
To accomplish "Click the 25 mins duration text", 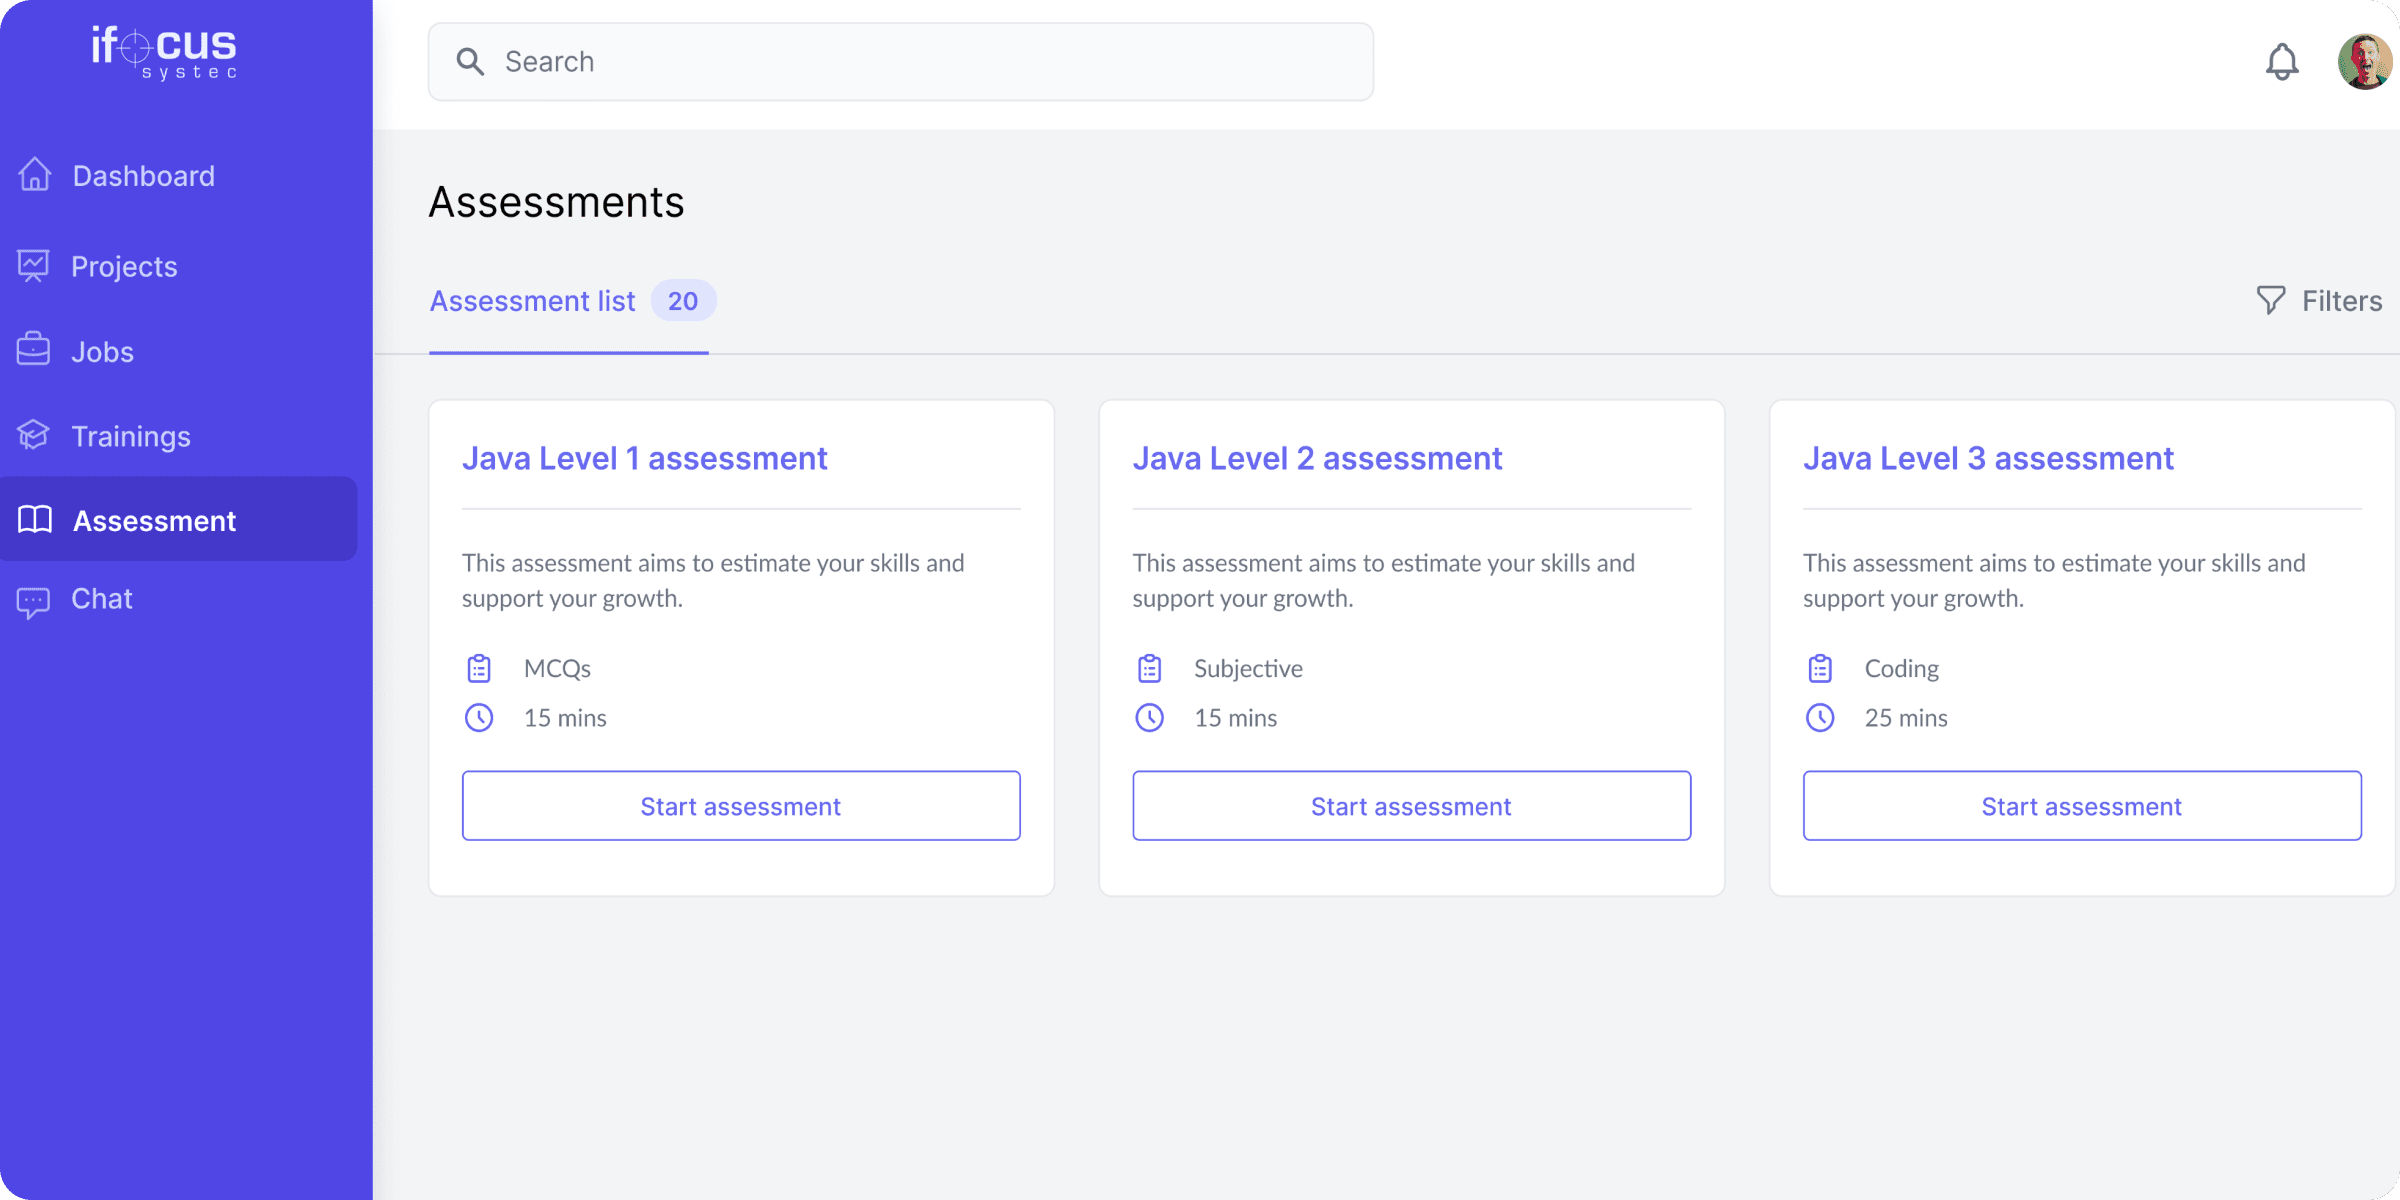I will tap(1906, 718).
